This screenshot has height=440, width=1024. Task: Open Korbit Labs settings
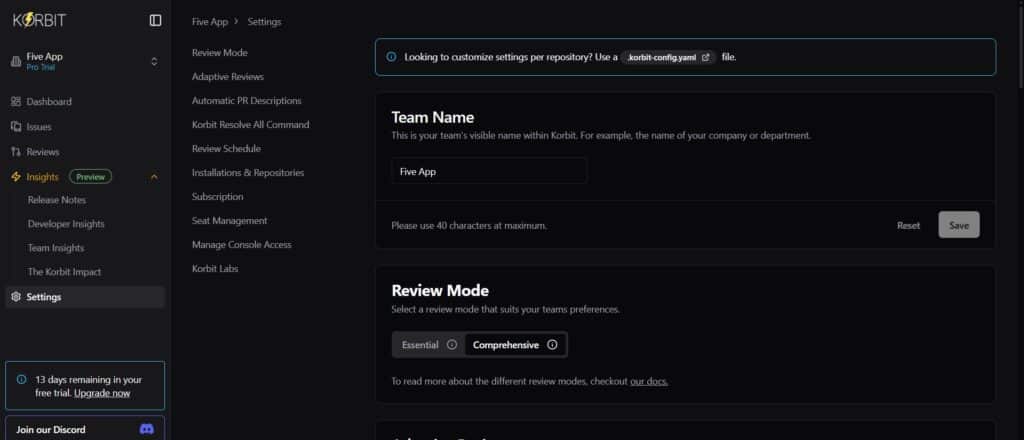215,268
